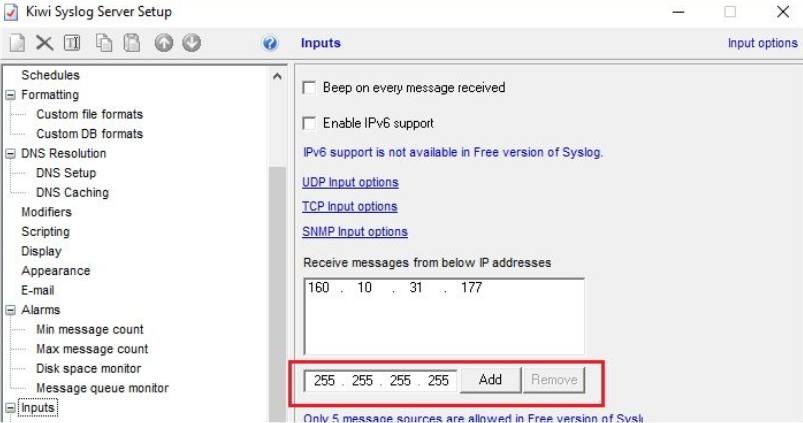
Task: Open Help via the question mark icon
Action: click(x=270, y=44)
